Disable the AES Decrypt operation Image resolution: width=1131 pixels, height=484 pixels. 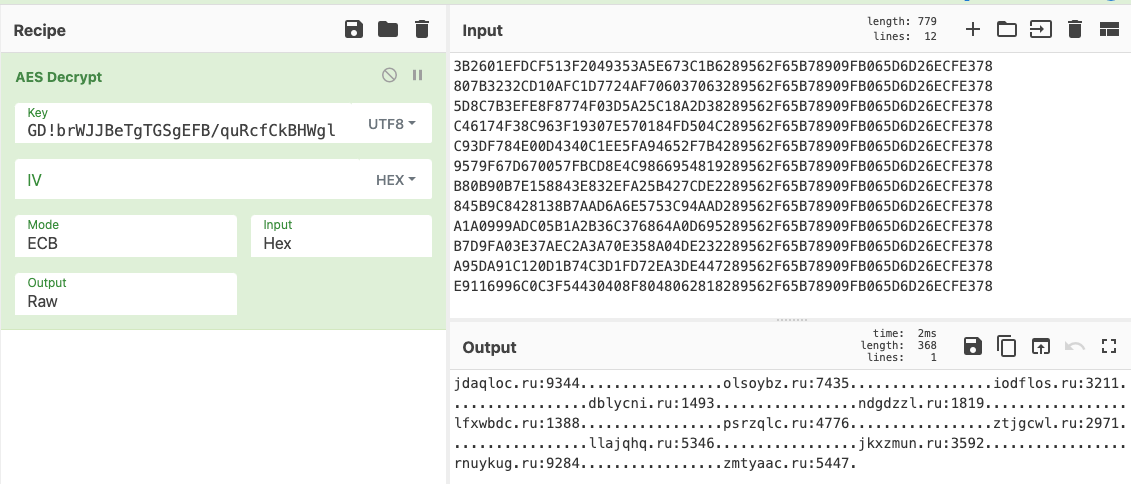(390, 76)
